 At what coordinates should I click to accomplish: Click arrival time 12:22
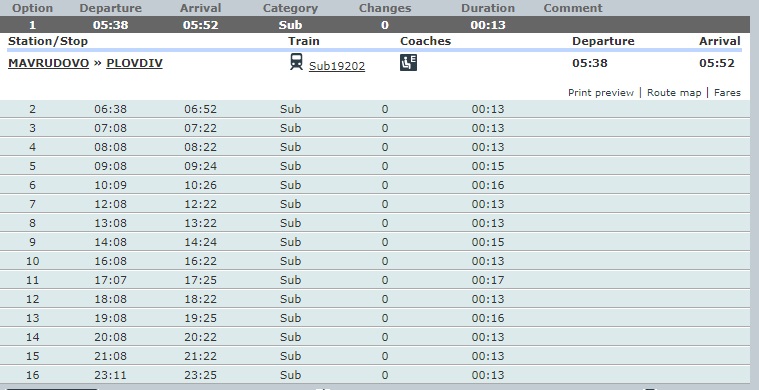200,204
